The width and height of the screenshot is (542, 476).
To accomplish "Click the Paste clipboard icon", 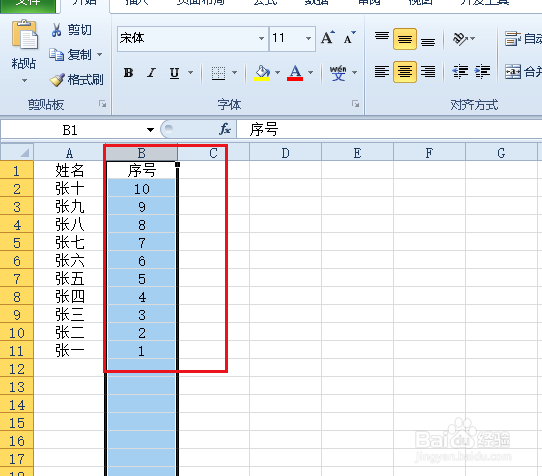I will pos(25,35).
